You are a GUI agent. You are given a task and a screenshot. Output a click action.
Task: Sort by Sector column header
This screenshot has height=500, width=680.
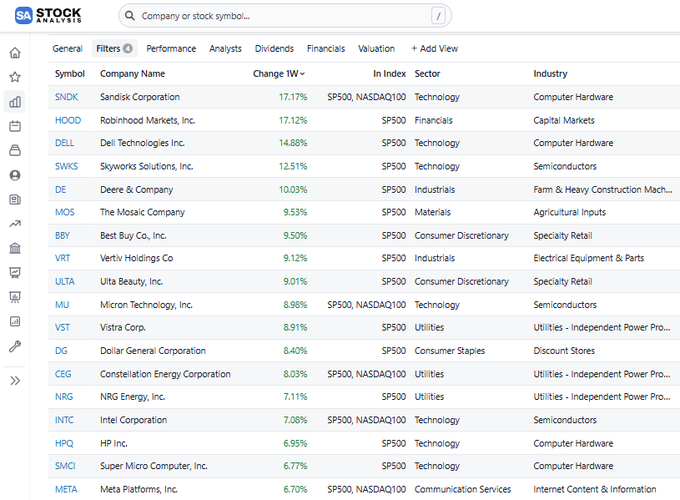pos(427,74)
